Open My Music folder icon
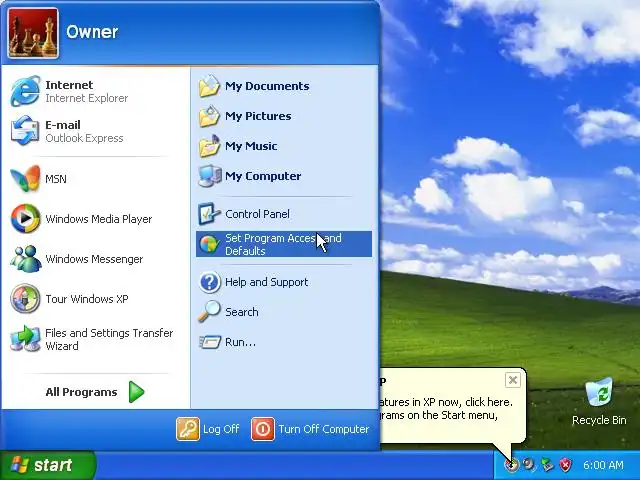640x480 pixels. pos(209,146)
